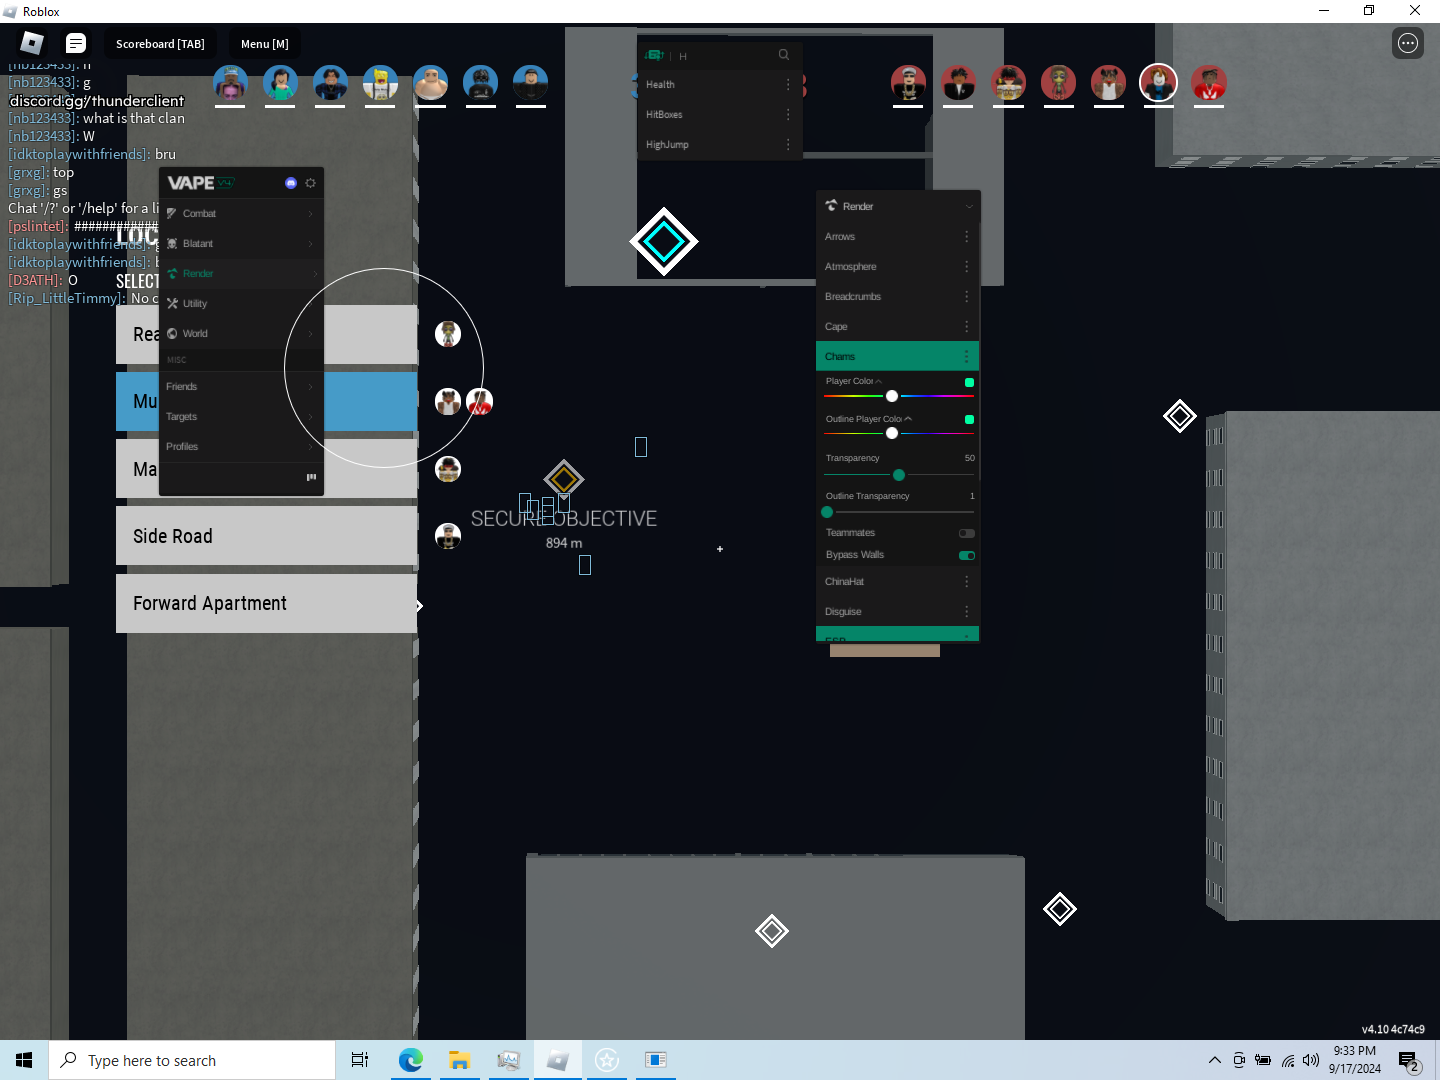This screenshot has width=1440, height=1080.
Task: Expand Atmosphere options via three dots
Action: pos(967,266)
